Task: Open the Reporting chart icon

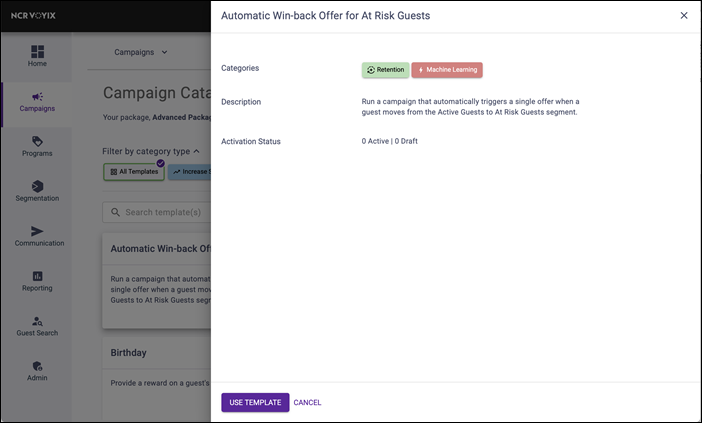Action: tap(37, 276)
